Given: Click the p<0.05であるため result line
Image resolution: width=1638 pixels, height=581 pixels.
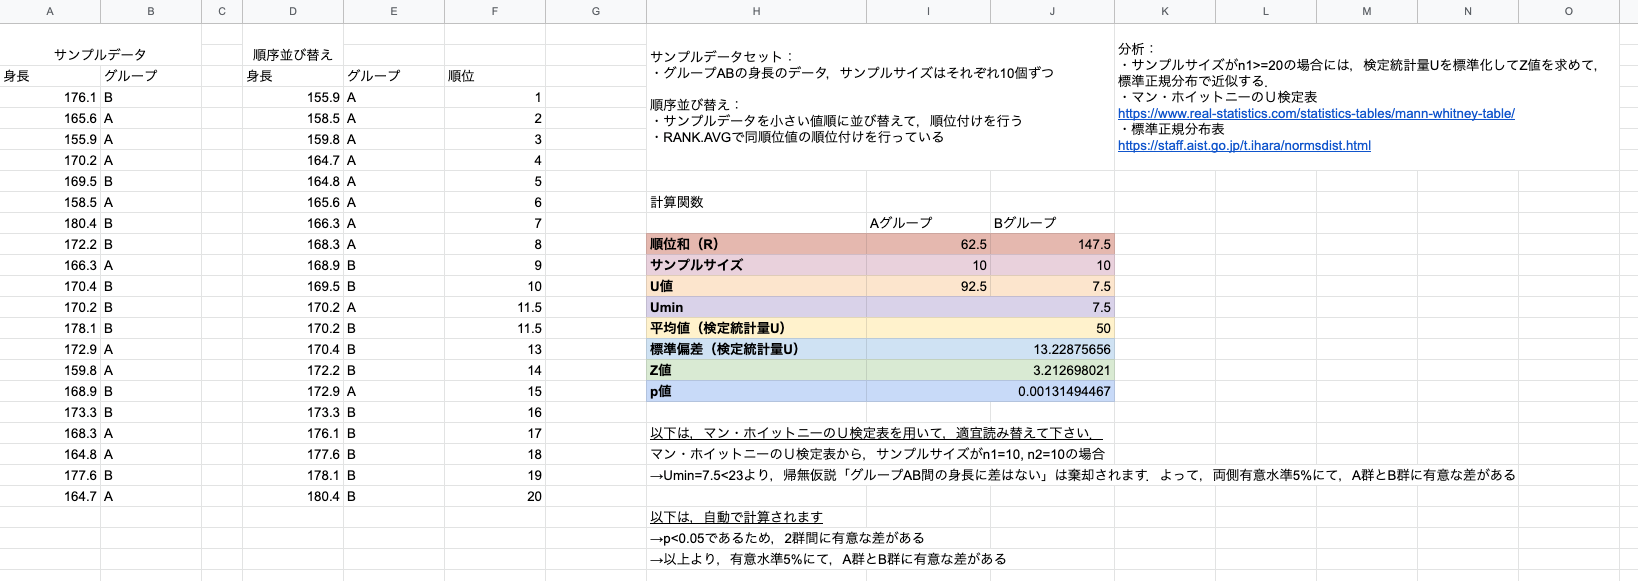Looking at the screenshot, I should click(787, 538).
